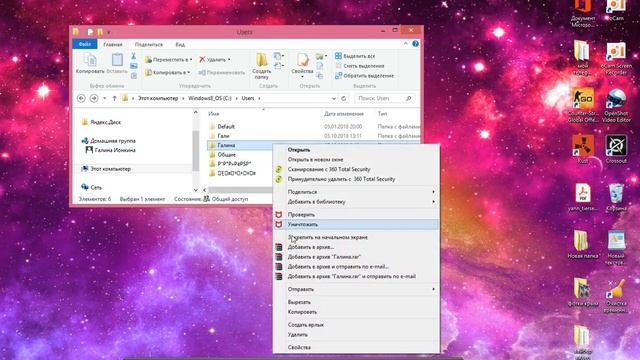Viewport: 640px width, 360px height.
Task: Click the Explorer forward arrow button
Action: click(x=94, y=98)
